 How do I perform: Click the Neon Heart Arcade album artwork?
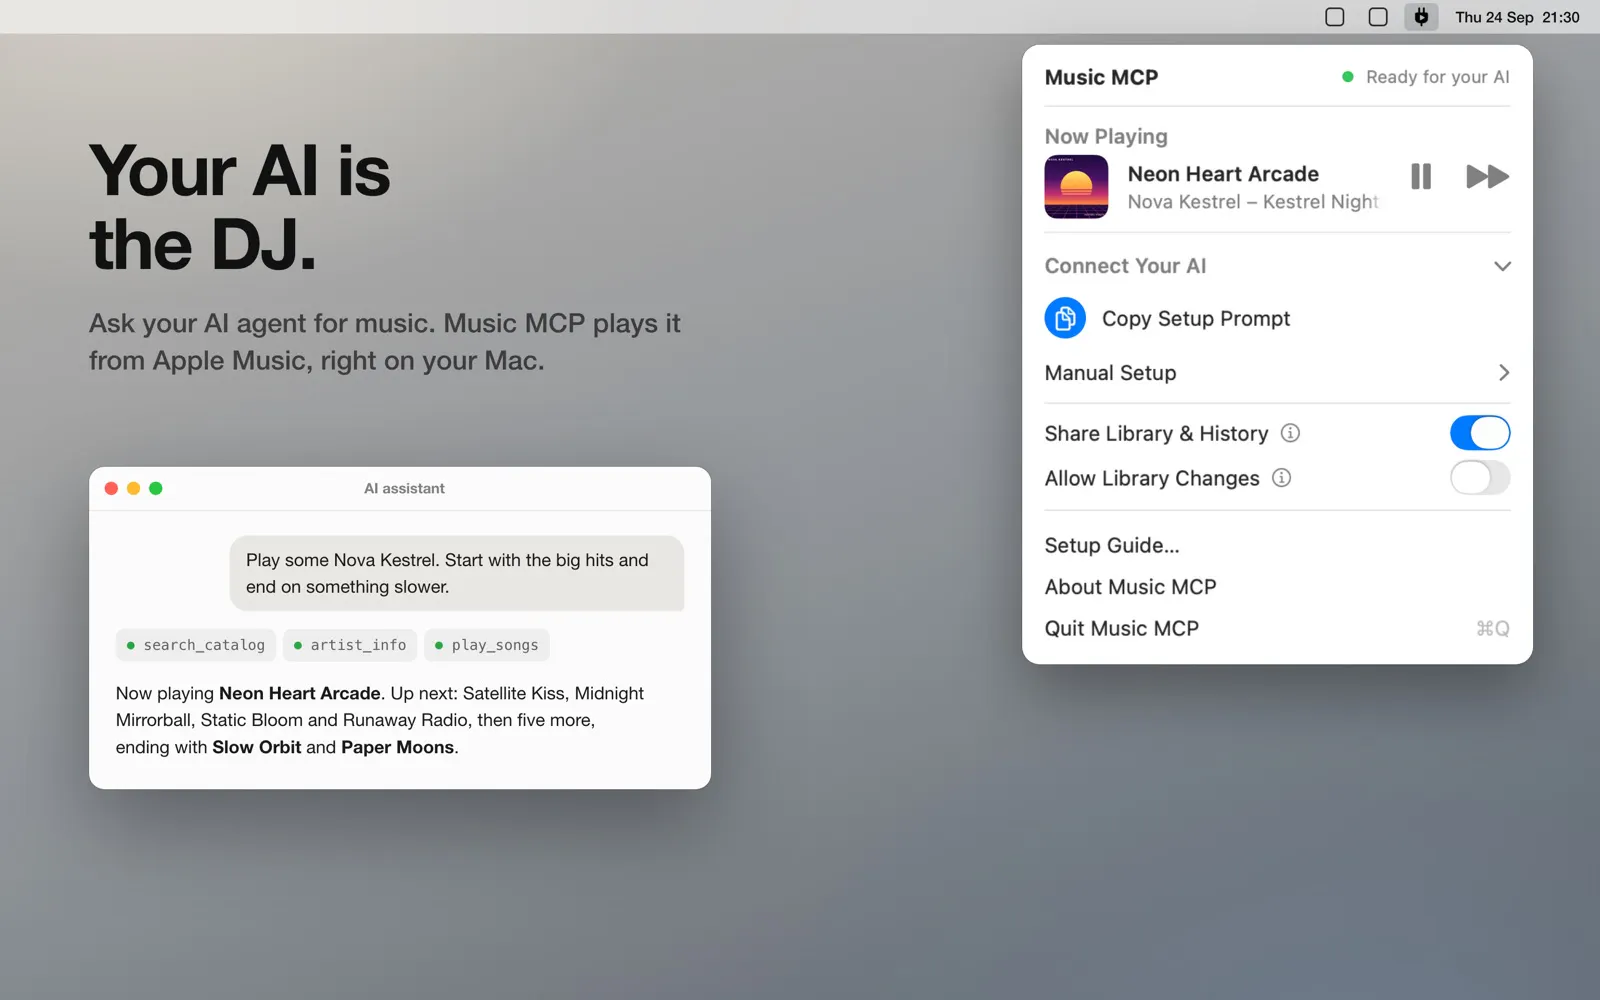click(1076, 187)
